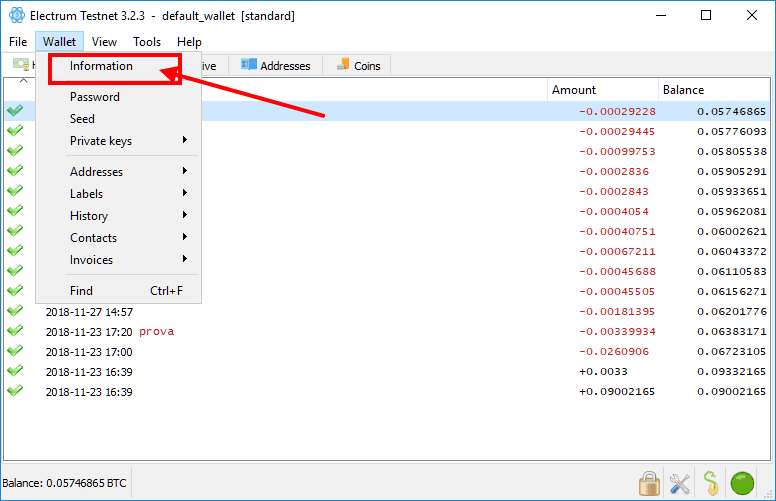Click amount -0.00181395

617,311
